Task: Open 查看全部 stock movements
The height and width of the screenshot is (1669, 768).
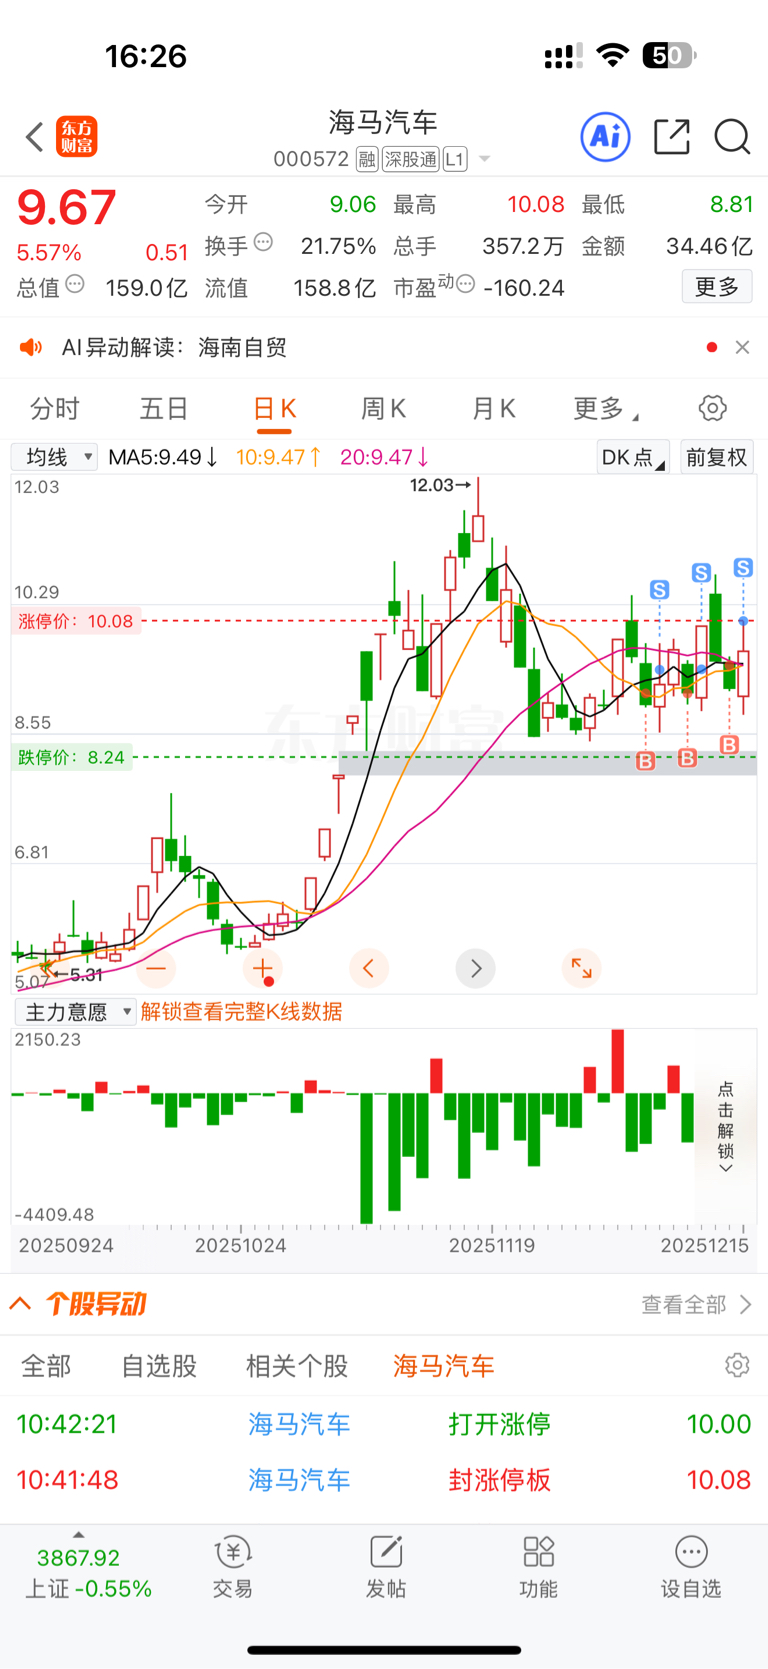Action: 696,1304
